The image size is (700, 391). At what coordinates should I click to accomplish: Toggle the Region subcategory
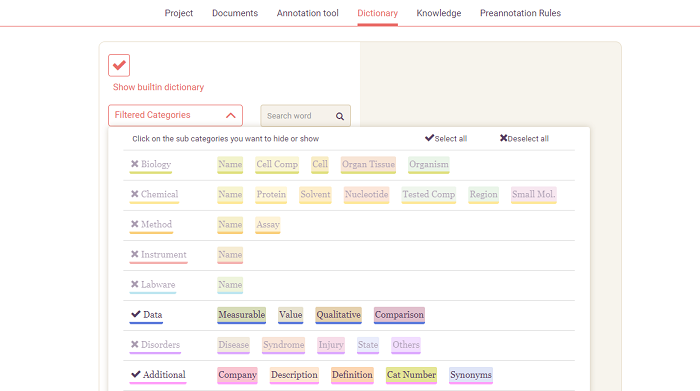[483, 195]
